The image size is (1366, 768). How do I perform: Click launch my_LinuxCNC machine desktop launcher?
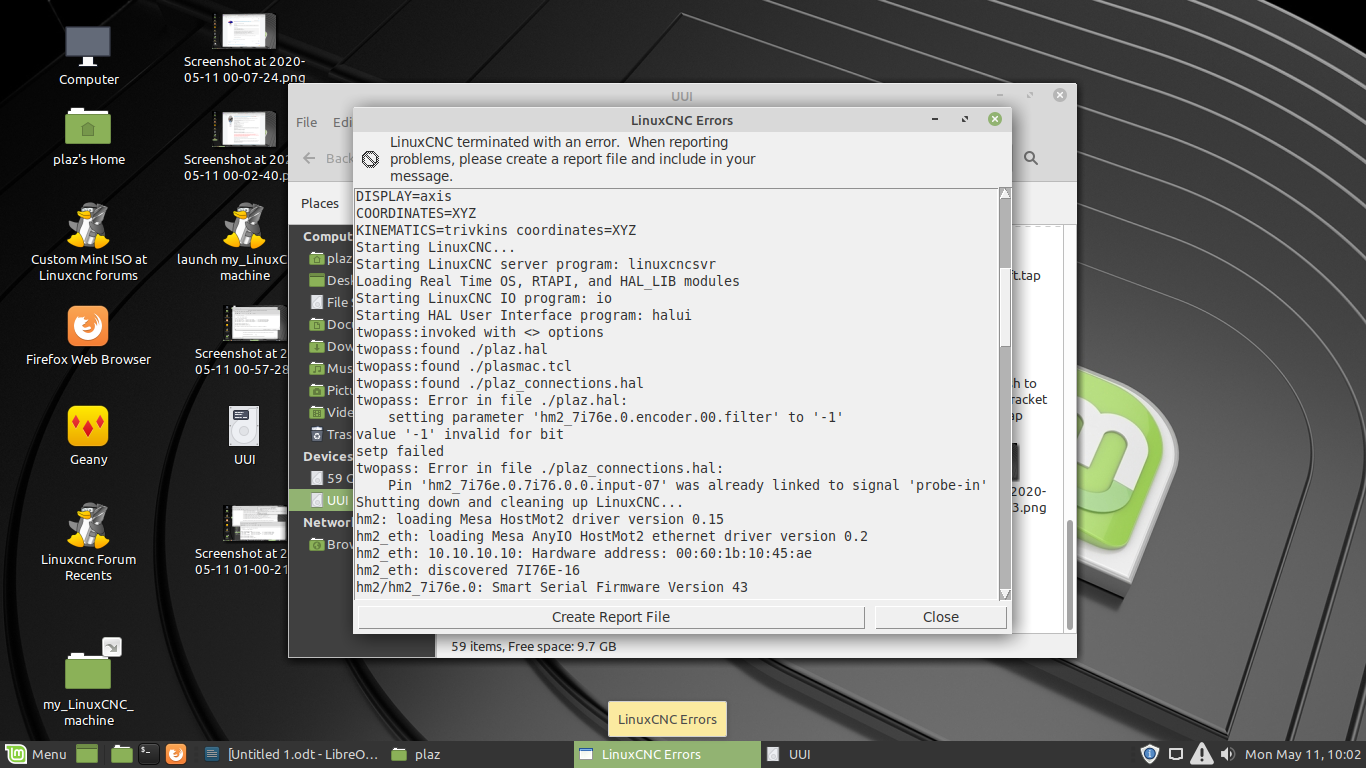(244, 226)
